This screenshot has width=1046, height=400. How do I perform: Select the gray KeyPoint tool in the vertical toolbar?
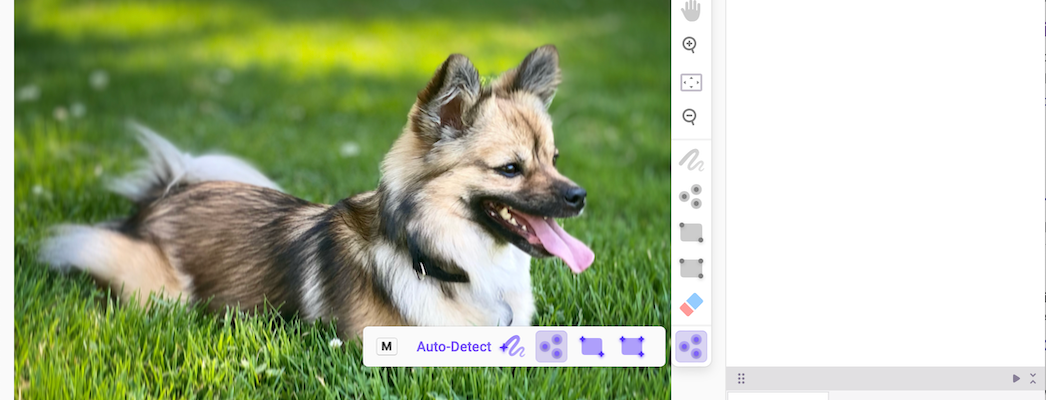click(x=690, y=196)
